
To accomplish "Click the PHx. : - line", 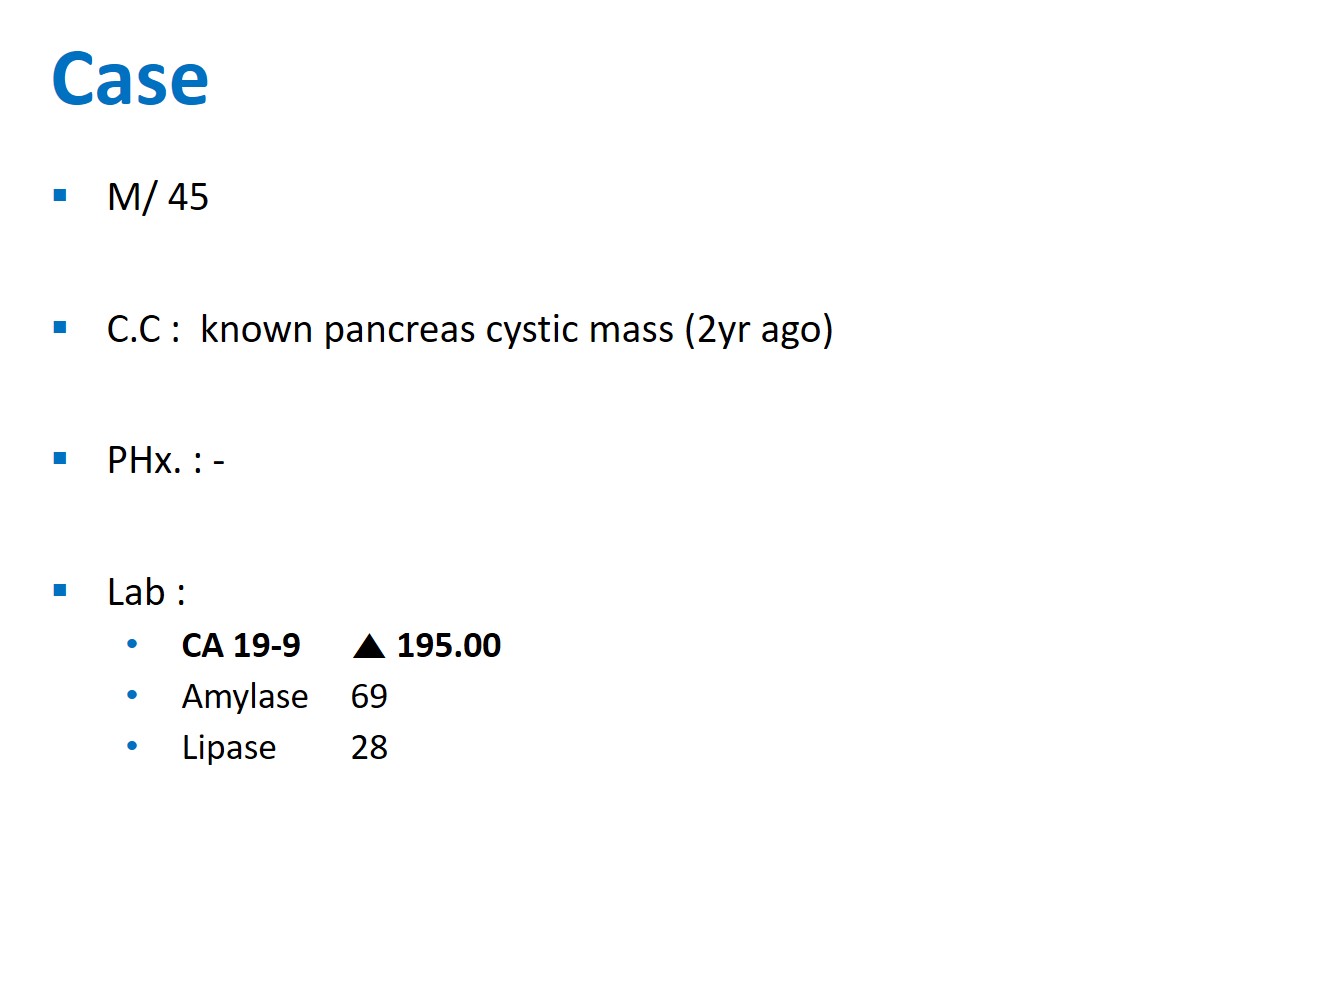I will 166,460.
